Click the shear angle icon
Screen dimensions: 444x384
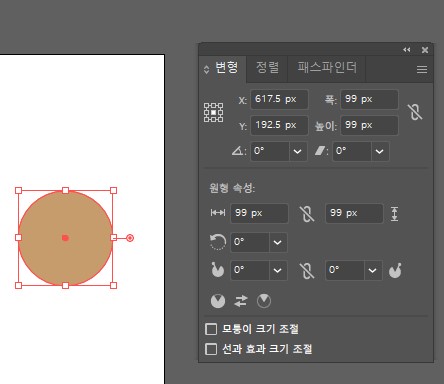coord(321,151)
